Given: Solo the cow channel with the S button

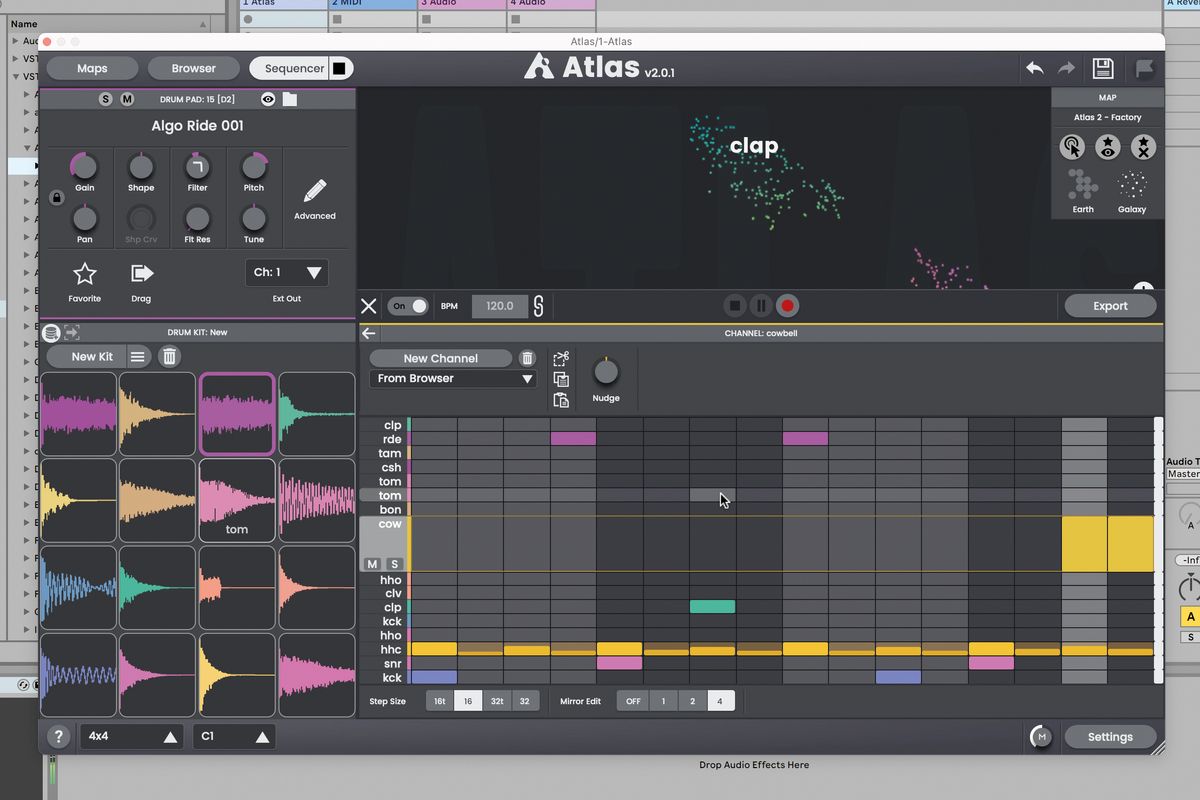Looking at the screenshot, I should pyautogui.click(x=394, y=564).
